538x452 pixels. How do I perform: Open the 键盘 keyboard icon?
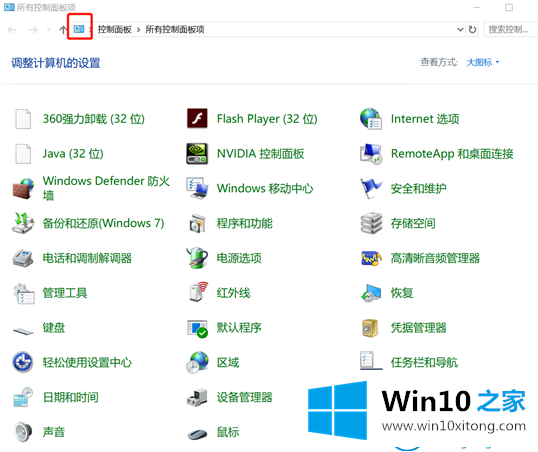23,331
